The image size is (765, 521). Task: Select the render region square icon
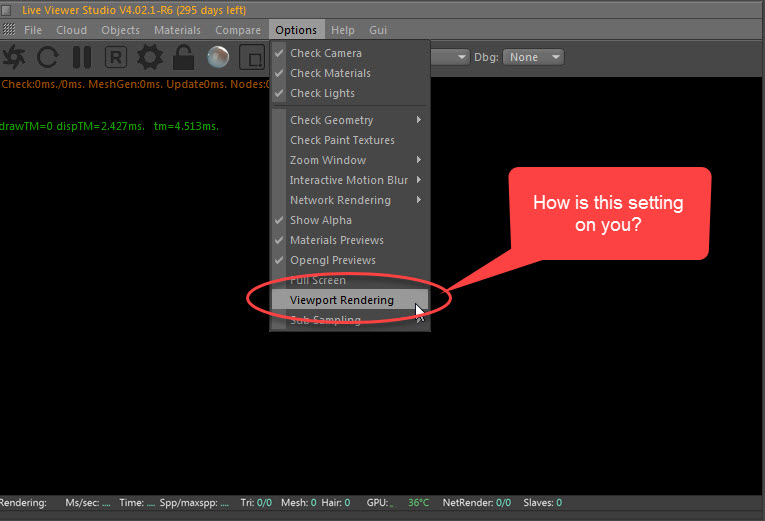pos(252,57)
